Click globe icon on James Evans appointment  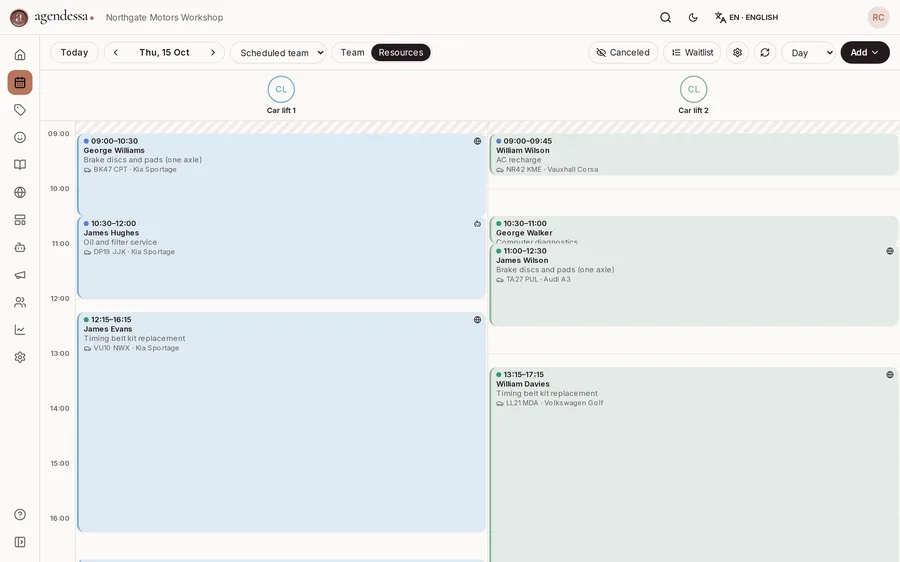pyautogui.click(x=478, y=320)
